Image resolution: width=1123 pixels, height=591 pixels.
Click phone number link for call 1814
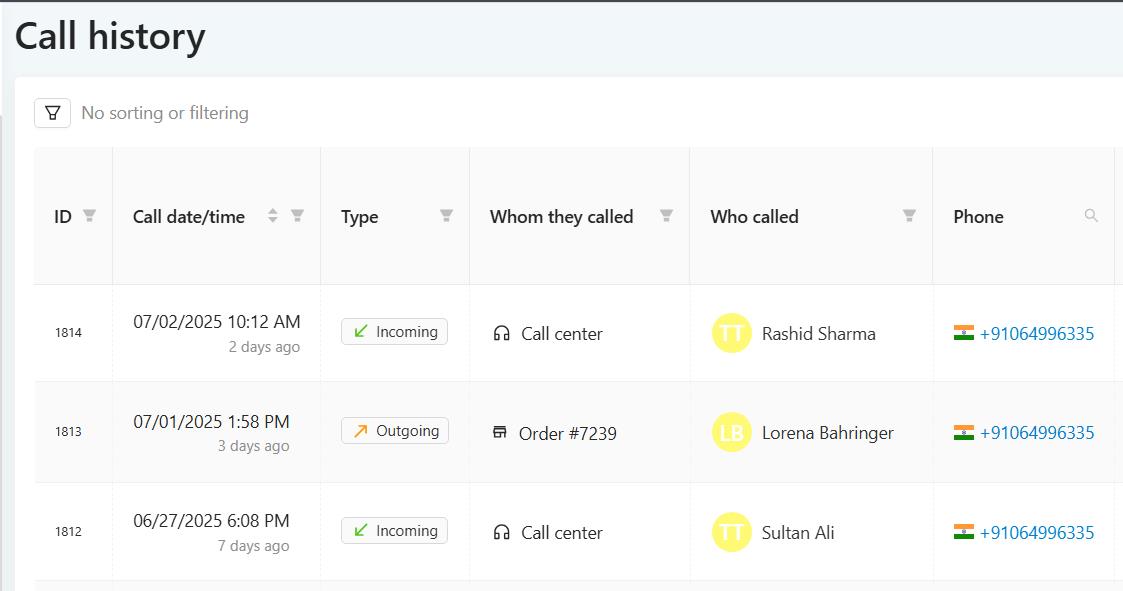(1036, 334)
